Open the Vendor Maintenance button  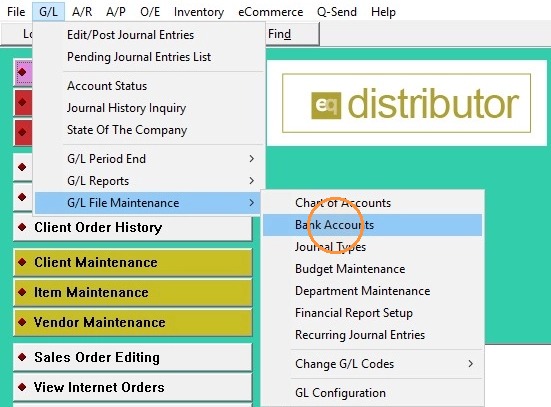[x=133, y=322]
